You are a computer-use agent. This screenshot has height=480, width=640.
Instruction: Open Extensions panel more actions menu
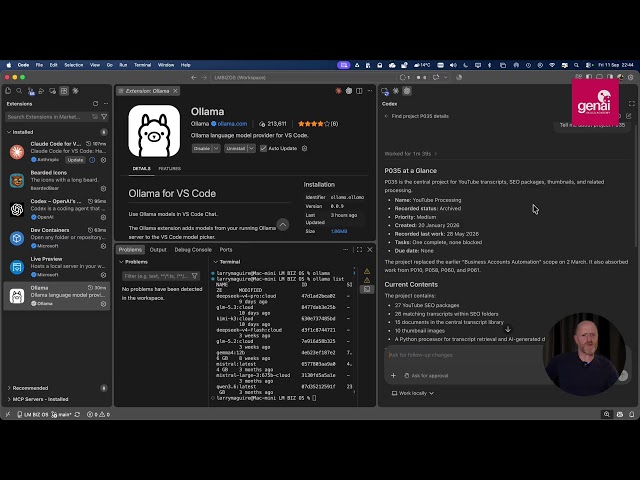[106, 104]
